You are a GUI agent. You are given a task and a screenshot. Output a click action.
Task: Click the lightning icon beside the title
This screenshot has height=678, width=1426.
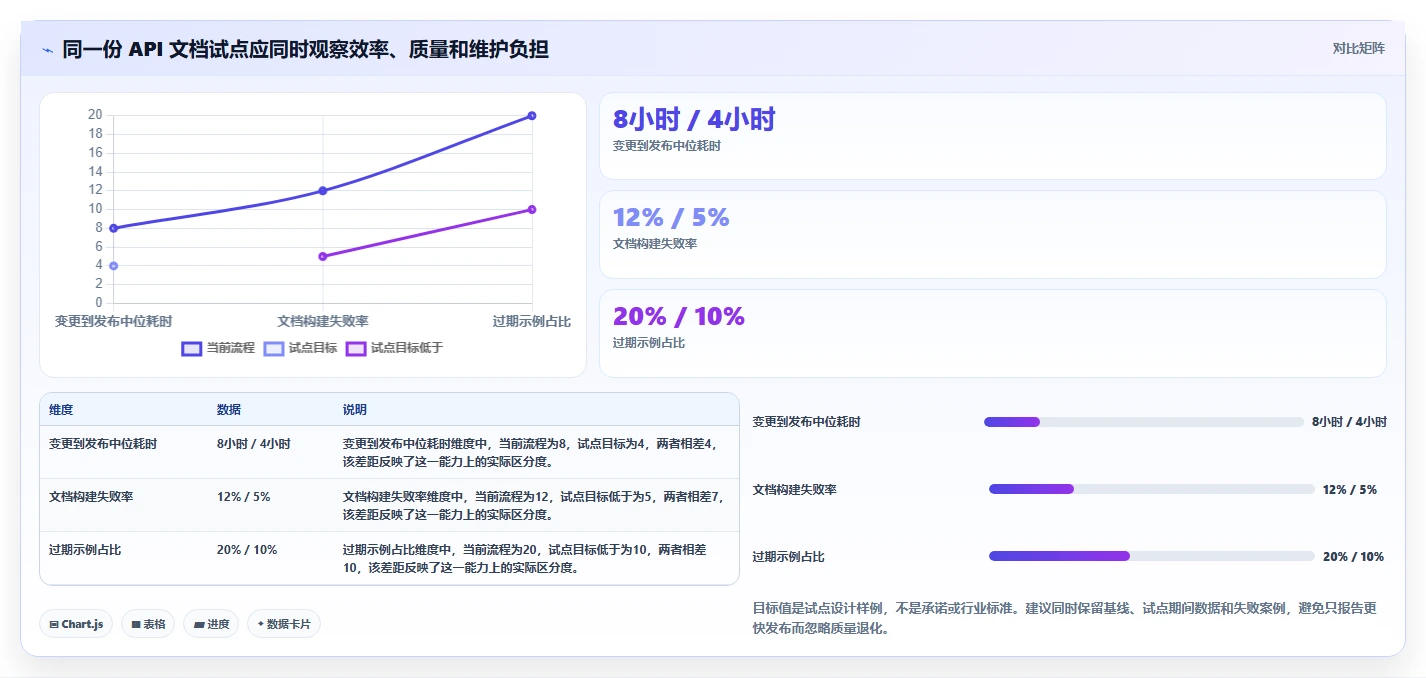click(47, 50)
